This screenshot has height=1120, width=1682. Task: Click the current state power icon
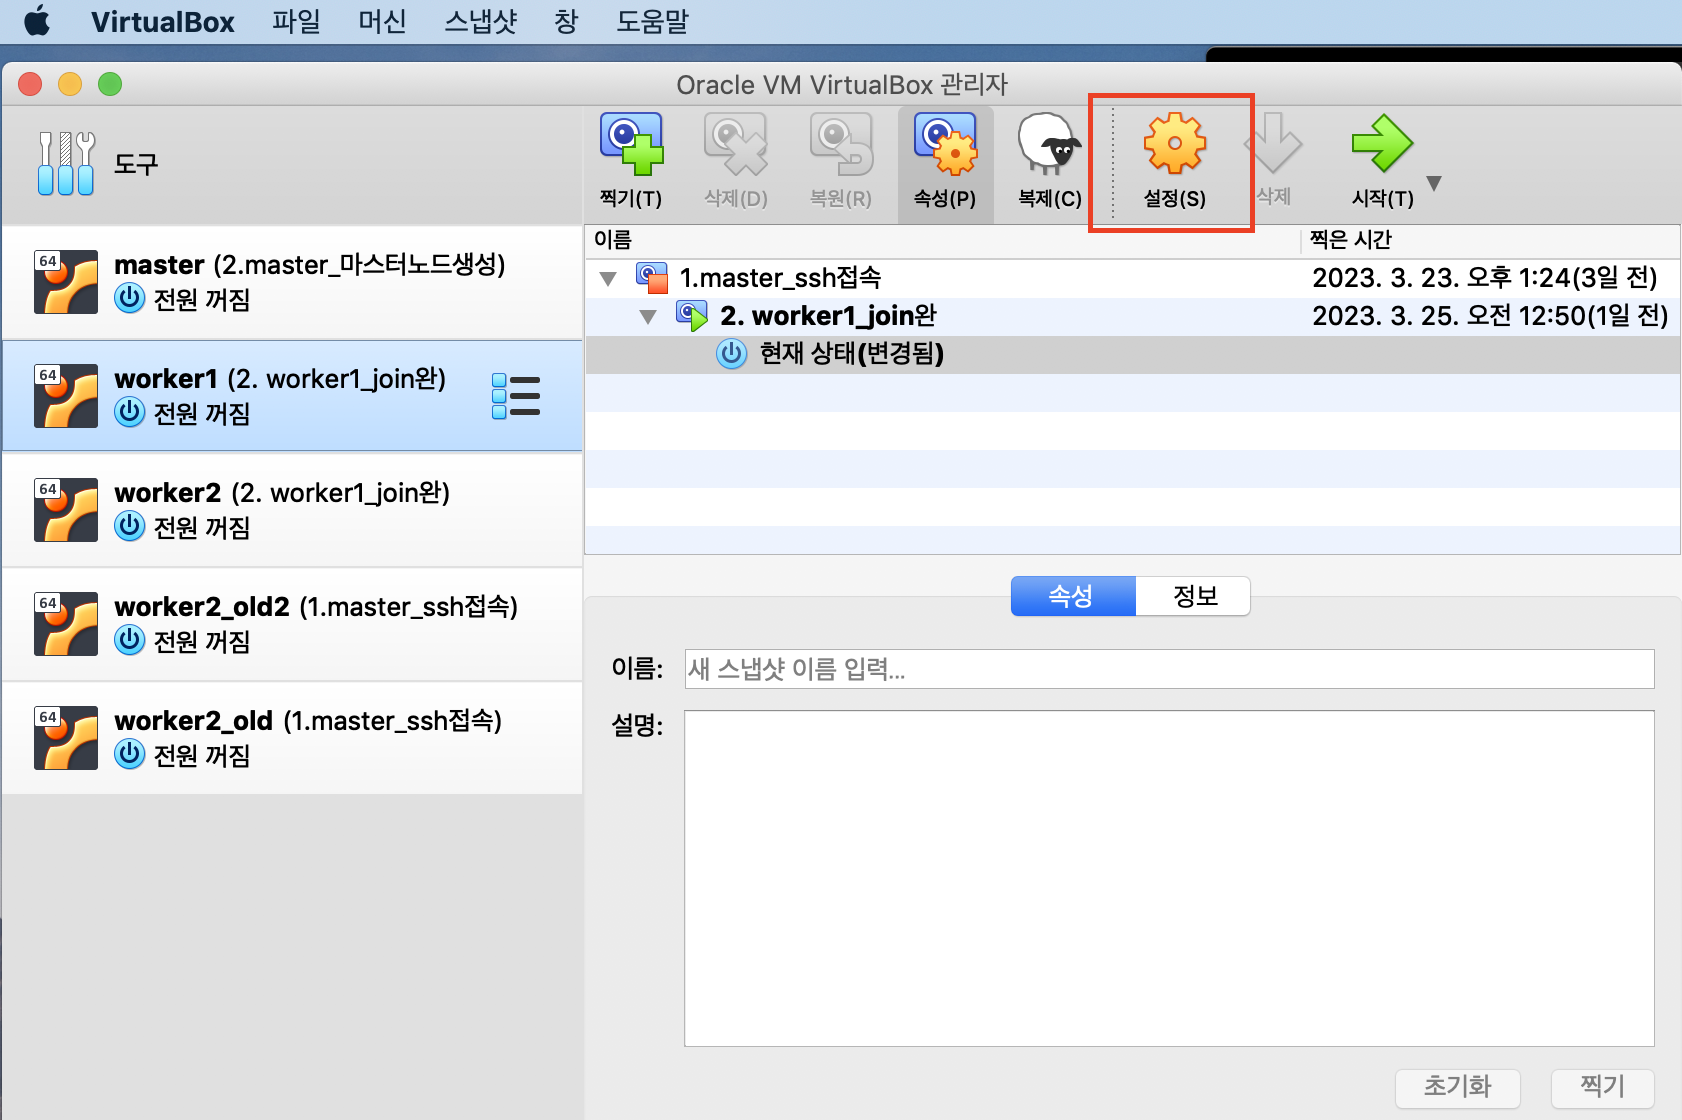[732, 354]
